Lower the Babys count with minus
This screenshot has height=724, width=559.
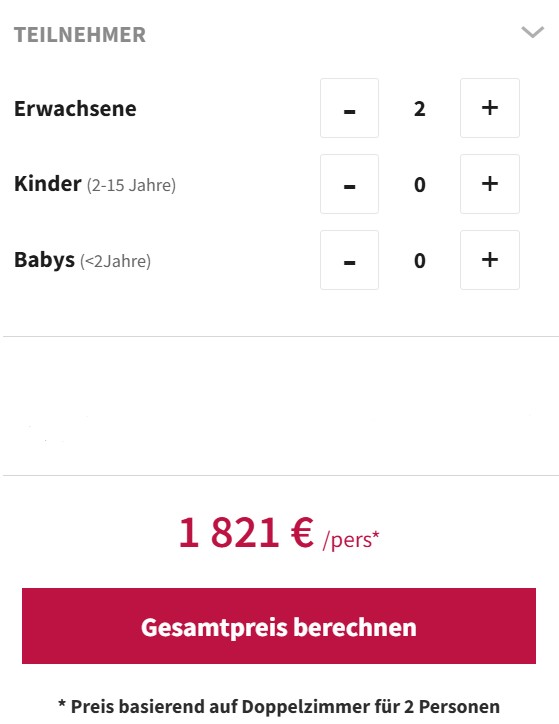click(349, 260)
